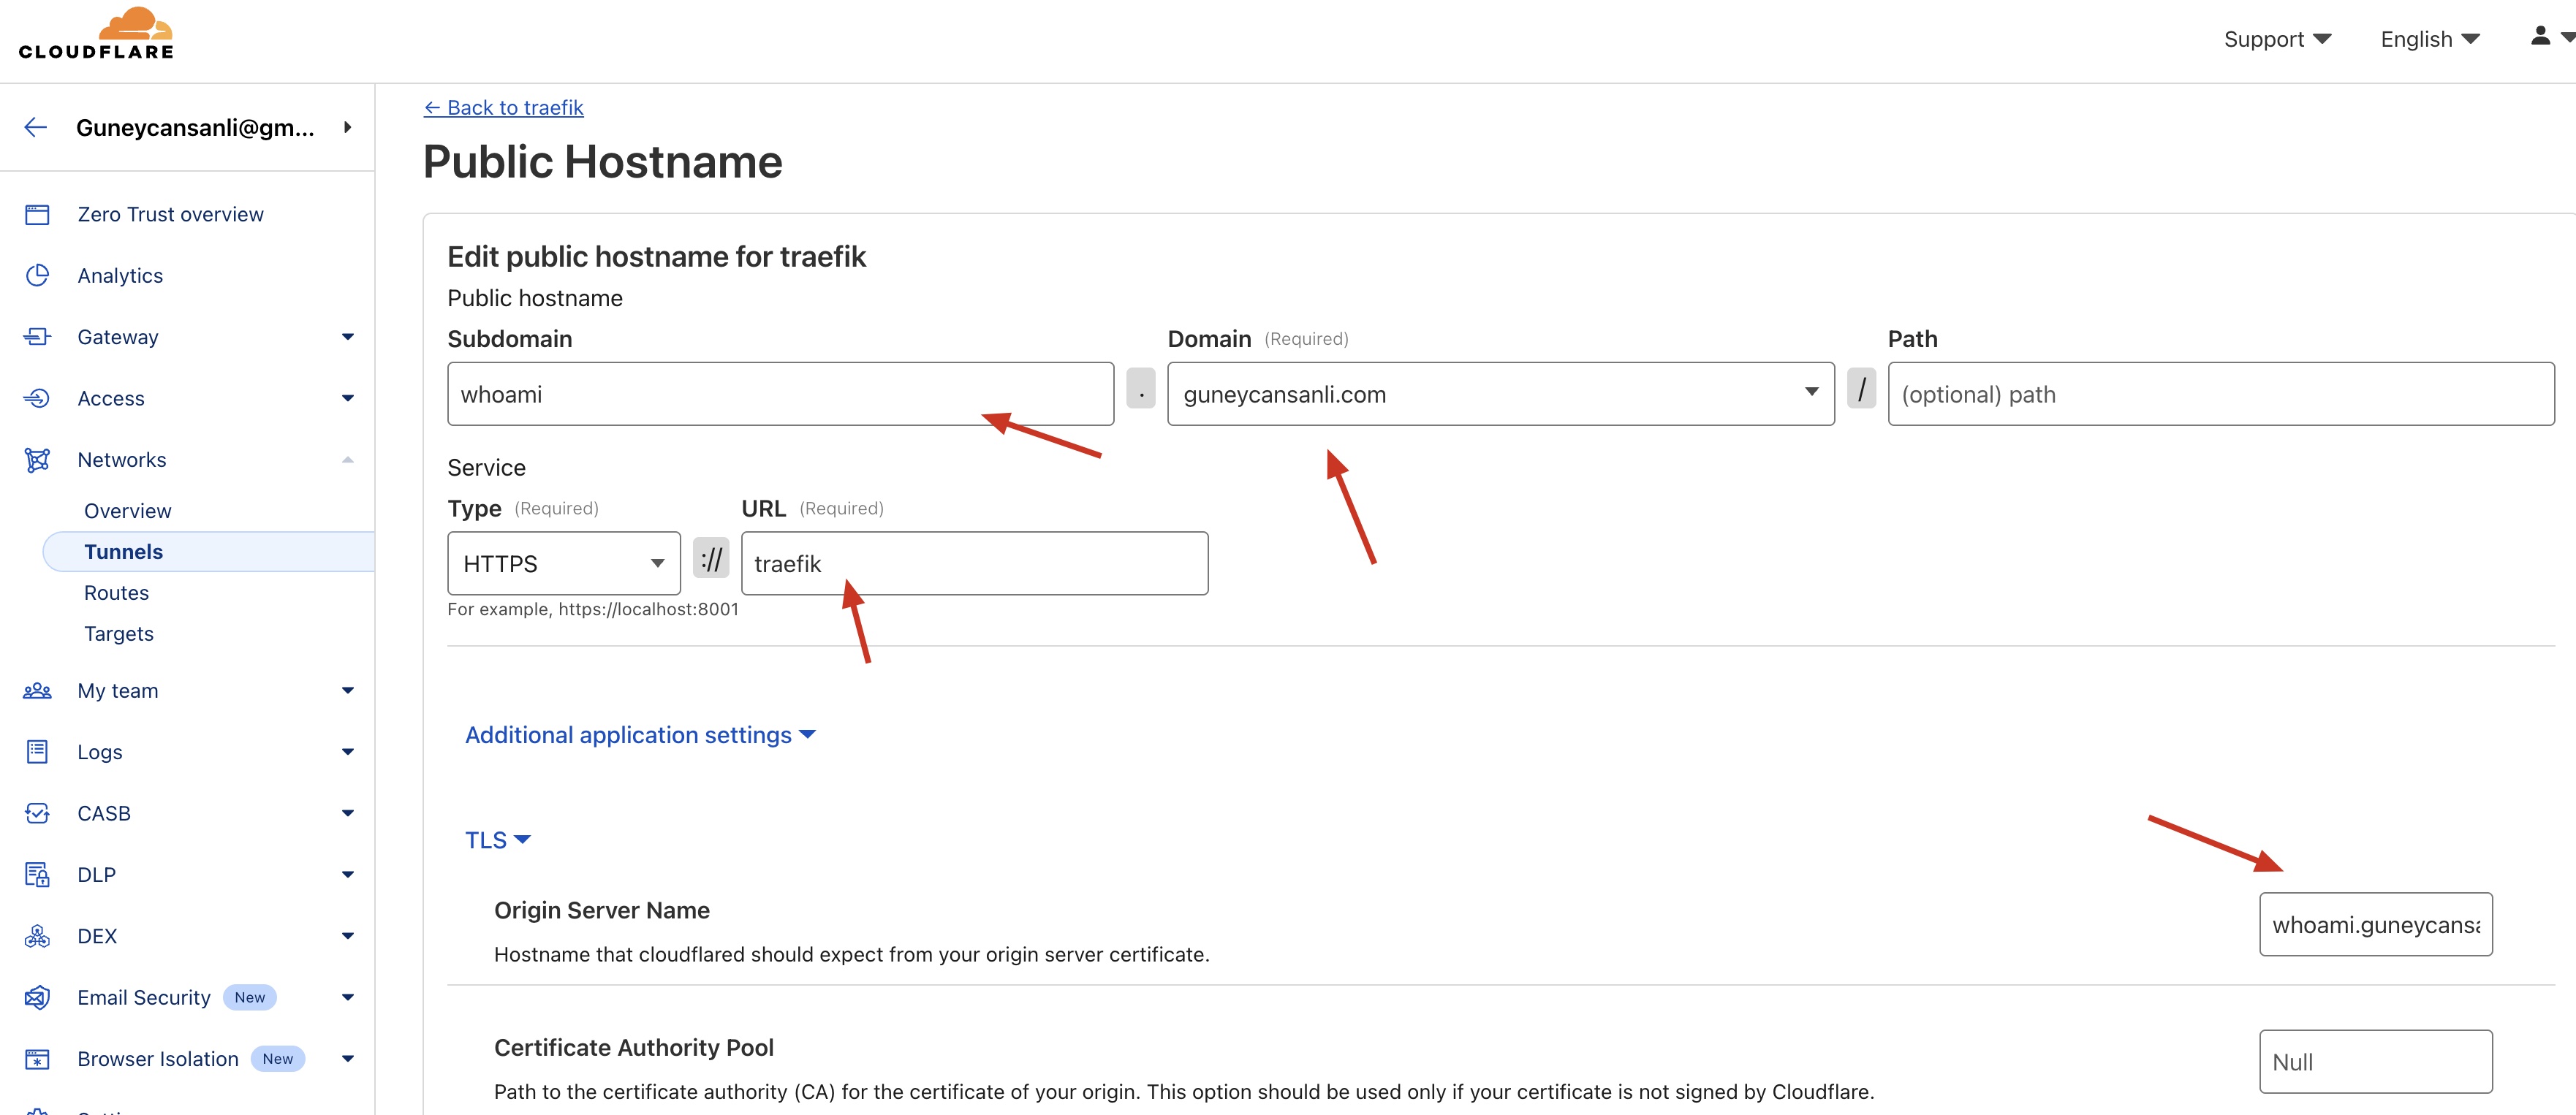Expand the CASB chevron
Viewport: 2576px width, 1115px height.
click(x=348, y=813)
